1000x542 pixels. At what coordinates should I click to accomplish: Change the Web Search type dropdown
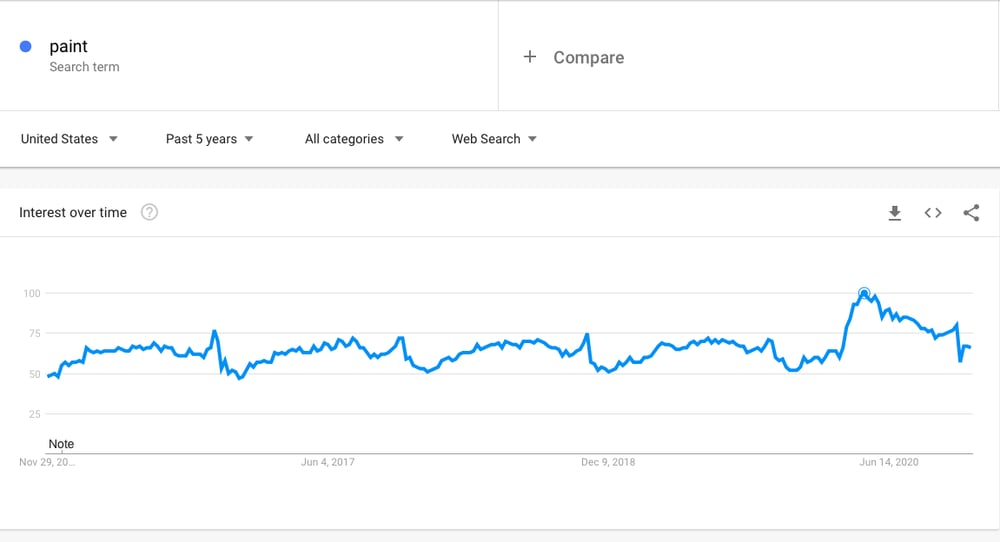[x=494, y=139]
